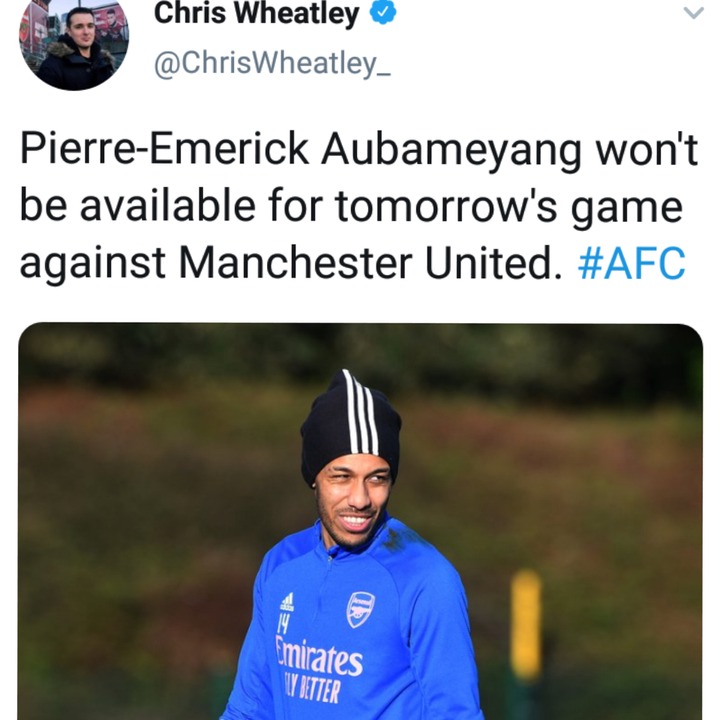Open the attached training photo
Image resolution: width=720 pixels, height=720 pixels.
360,521
